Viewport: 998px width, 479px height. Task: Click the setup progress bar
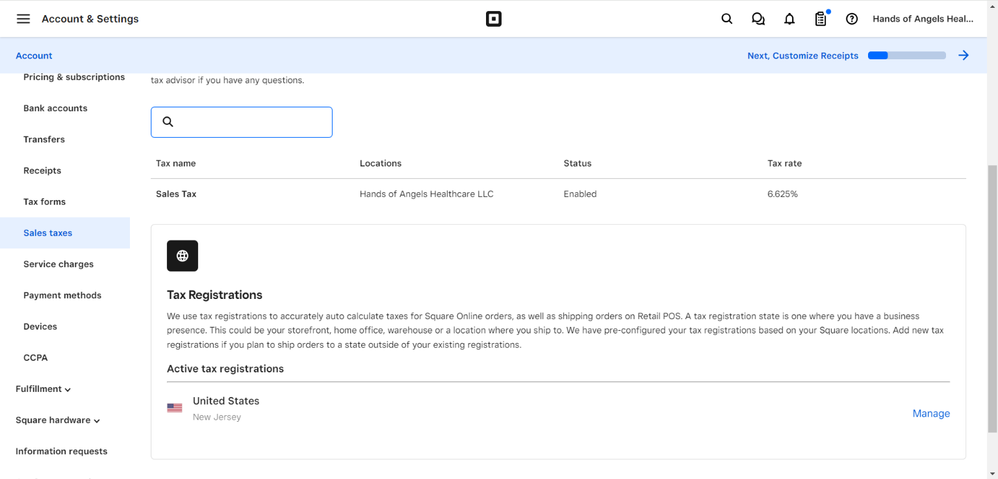[x=906, y=56]
